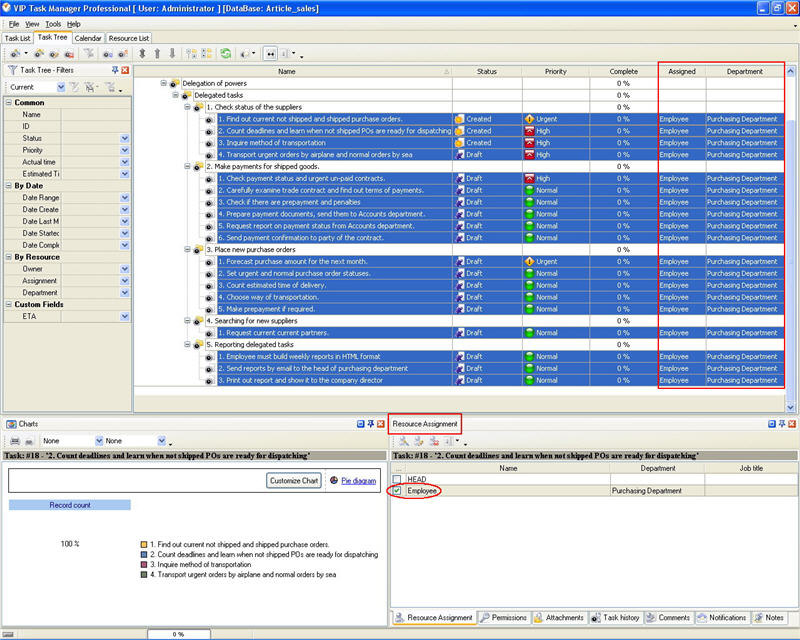
Task: Click the Customize Chart button
Action: (294, 480)
